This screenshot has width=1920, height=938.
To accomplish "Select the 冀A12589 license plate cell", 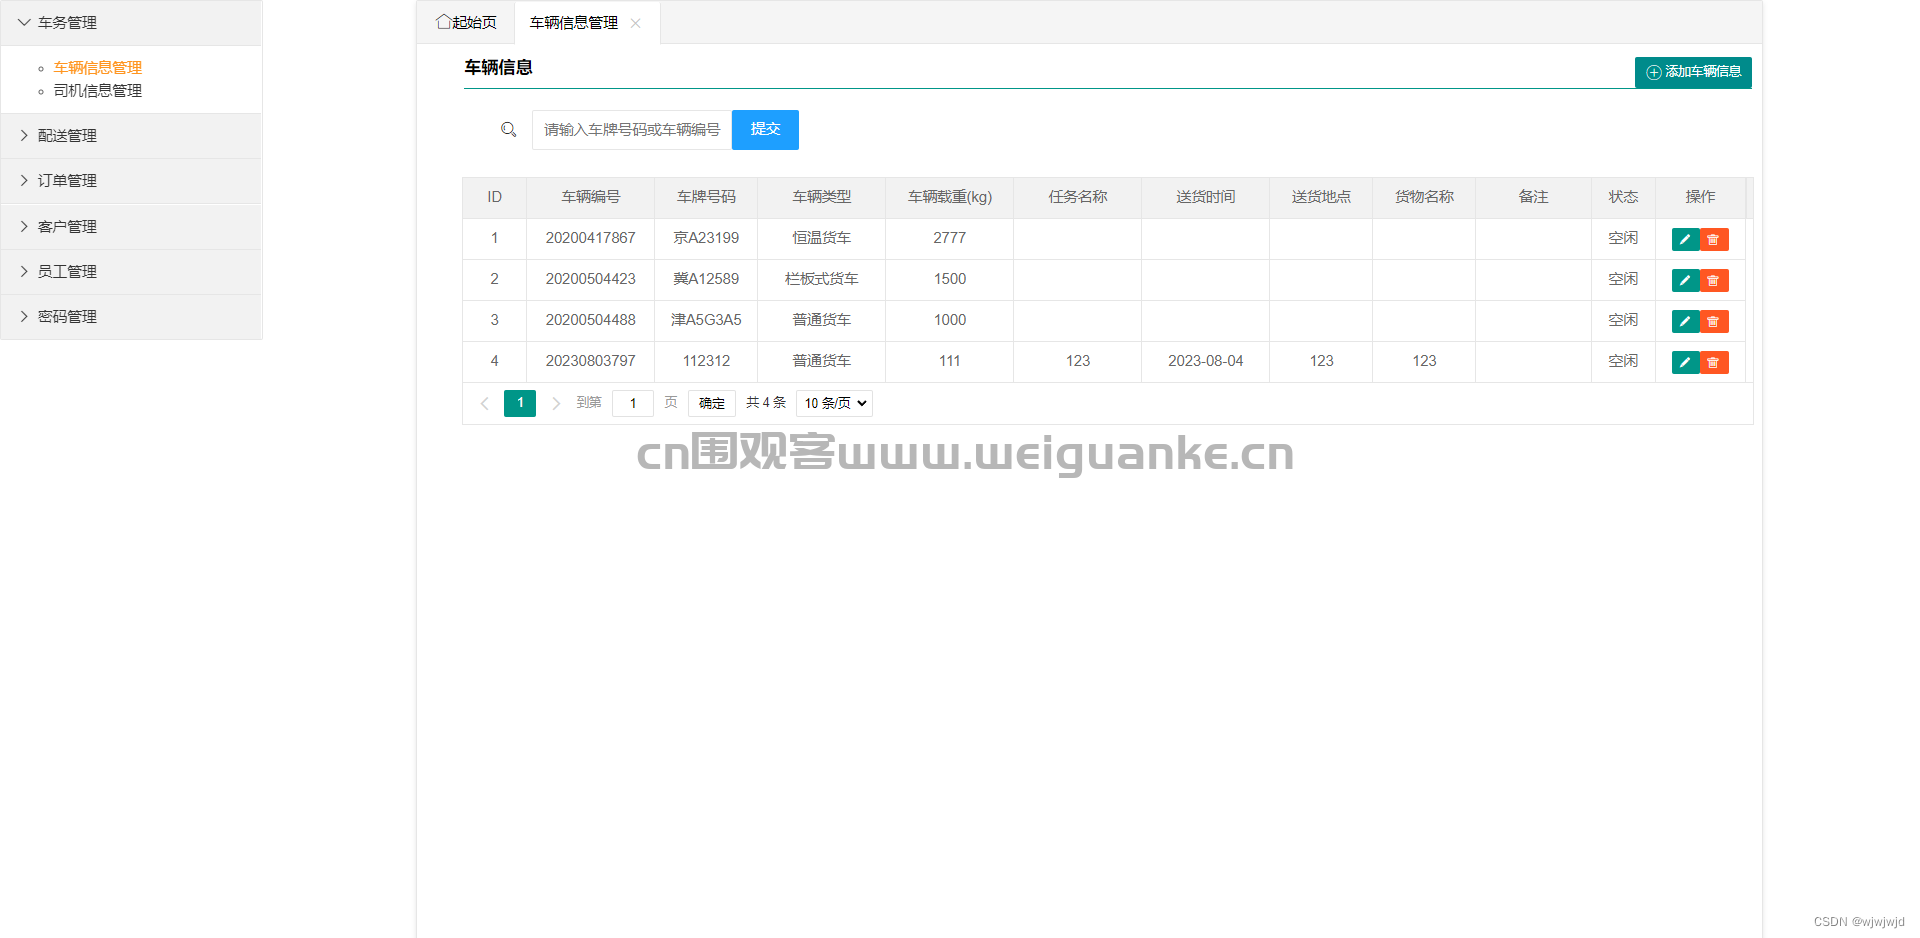I will [x=706, y=279].
